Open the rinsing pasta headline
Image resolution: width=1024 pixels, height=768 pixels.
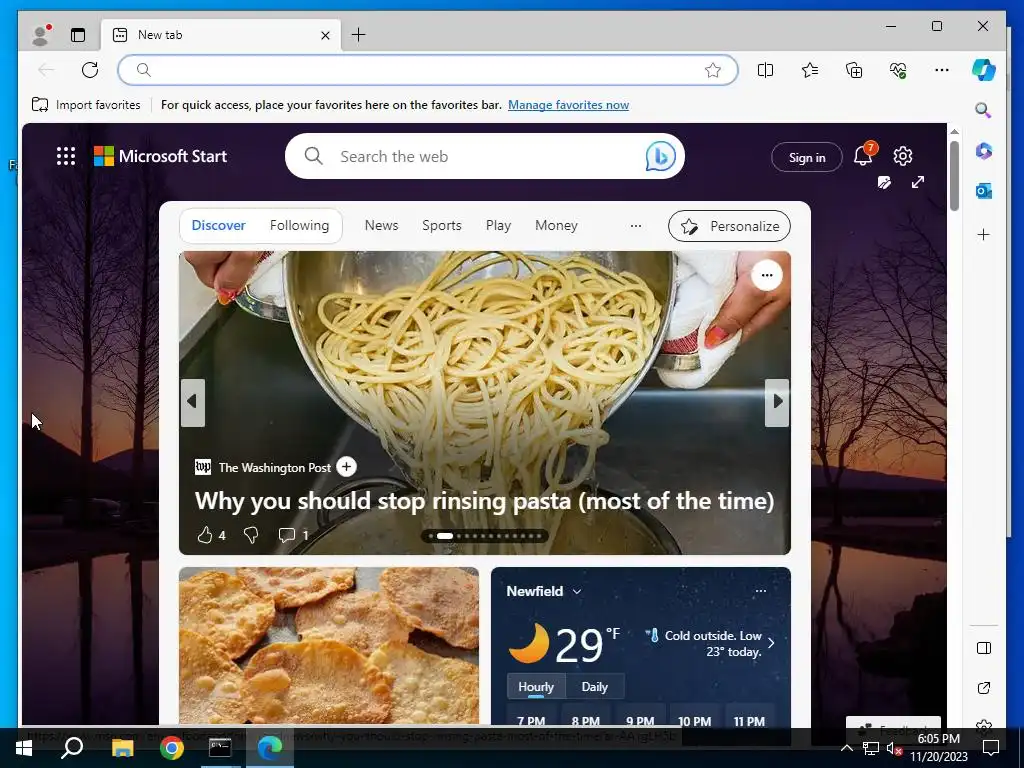coord(484,501)
